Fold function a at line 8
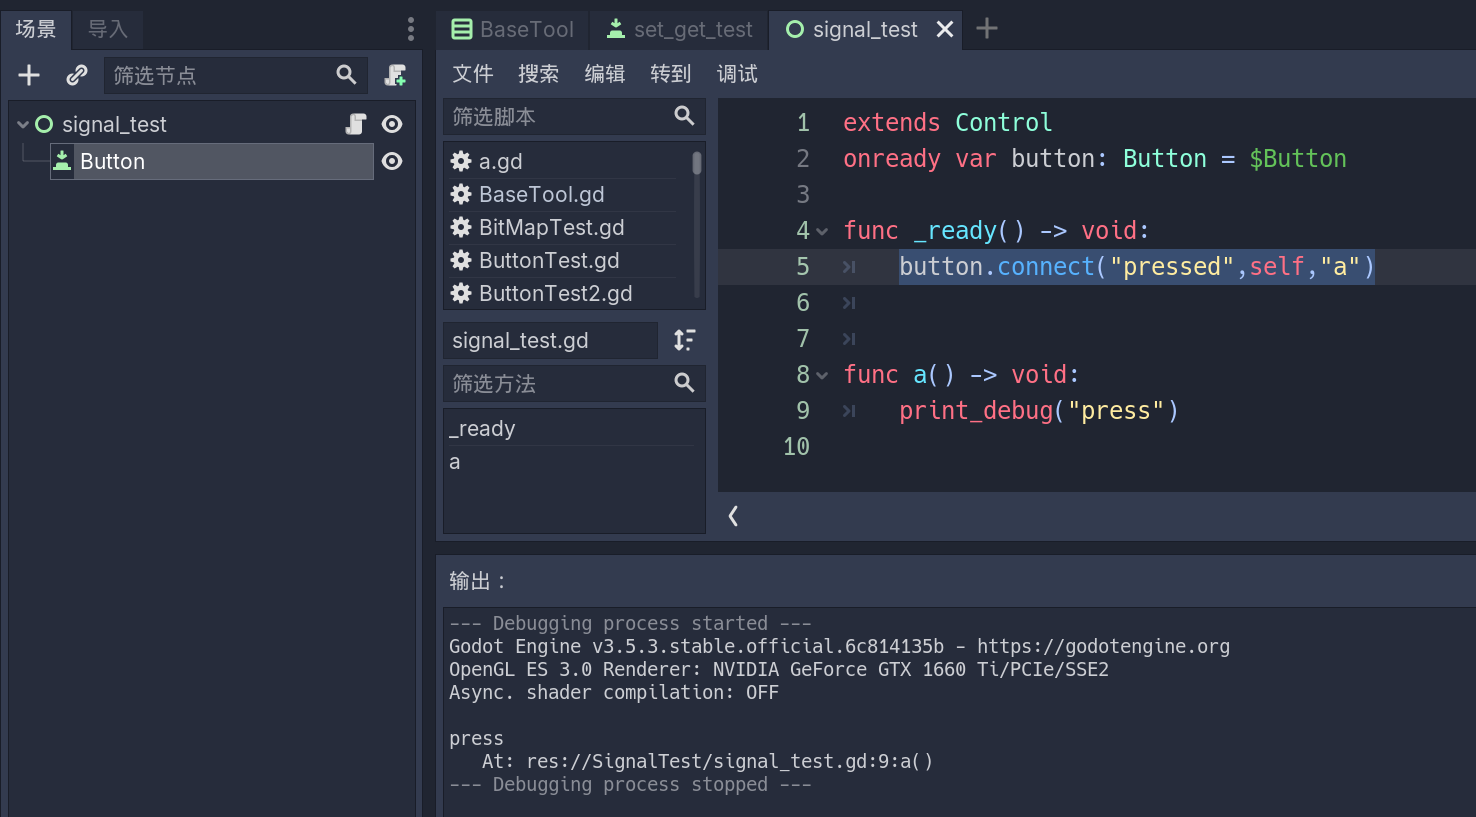This screenshot has height=817, width=1476. 822,375
